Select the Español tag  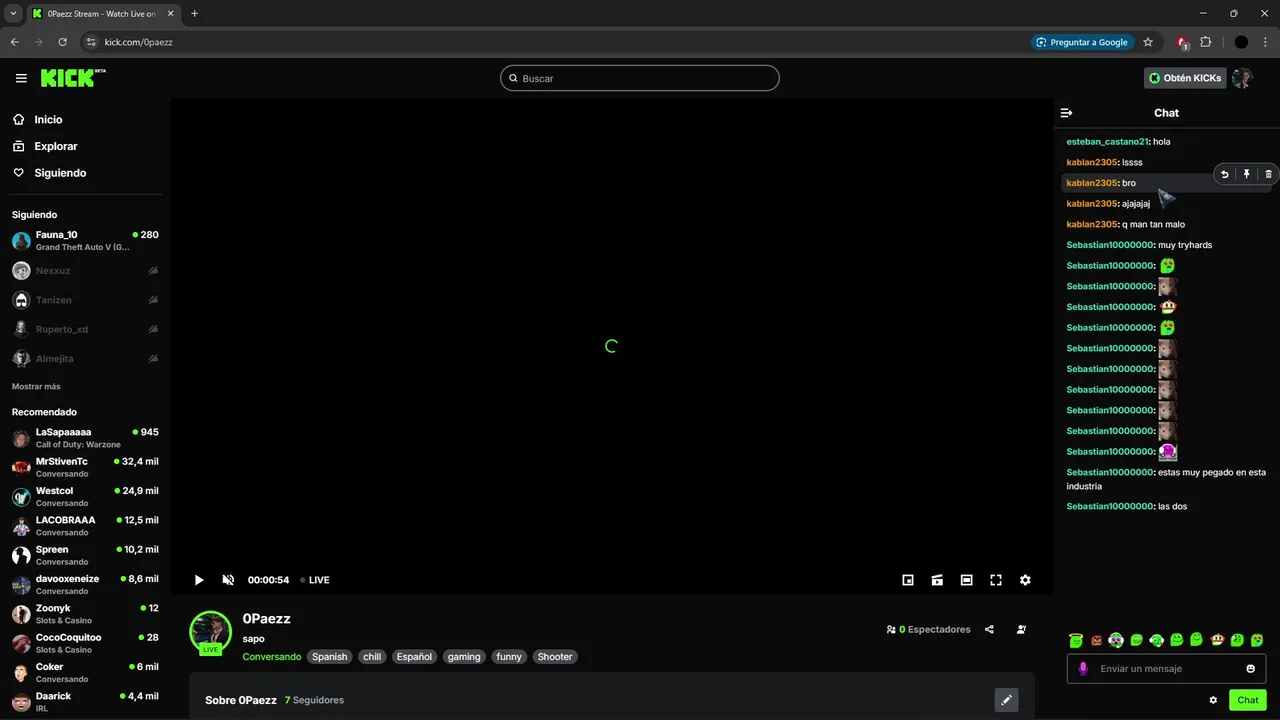coord(414,657)
